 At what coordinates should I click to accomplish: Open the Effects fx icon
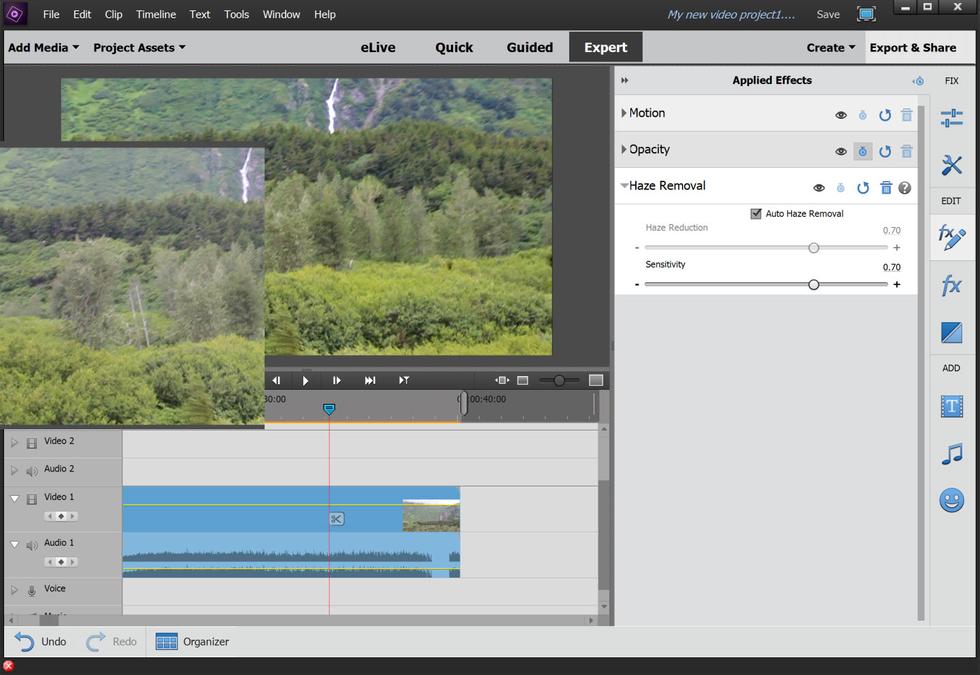(x=951, y=286)
